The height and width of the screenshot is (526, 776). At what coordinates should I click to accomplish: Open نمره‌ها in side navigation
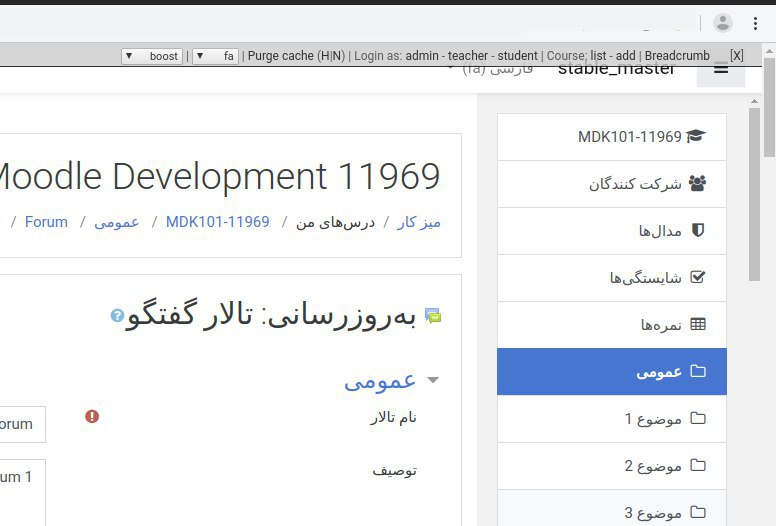tap(612, 325)
